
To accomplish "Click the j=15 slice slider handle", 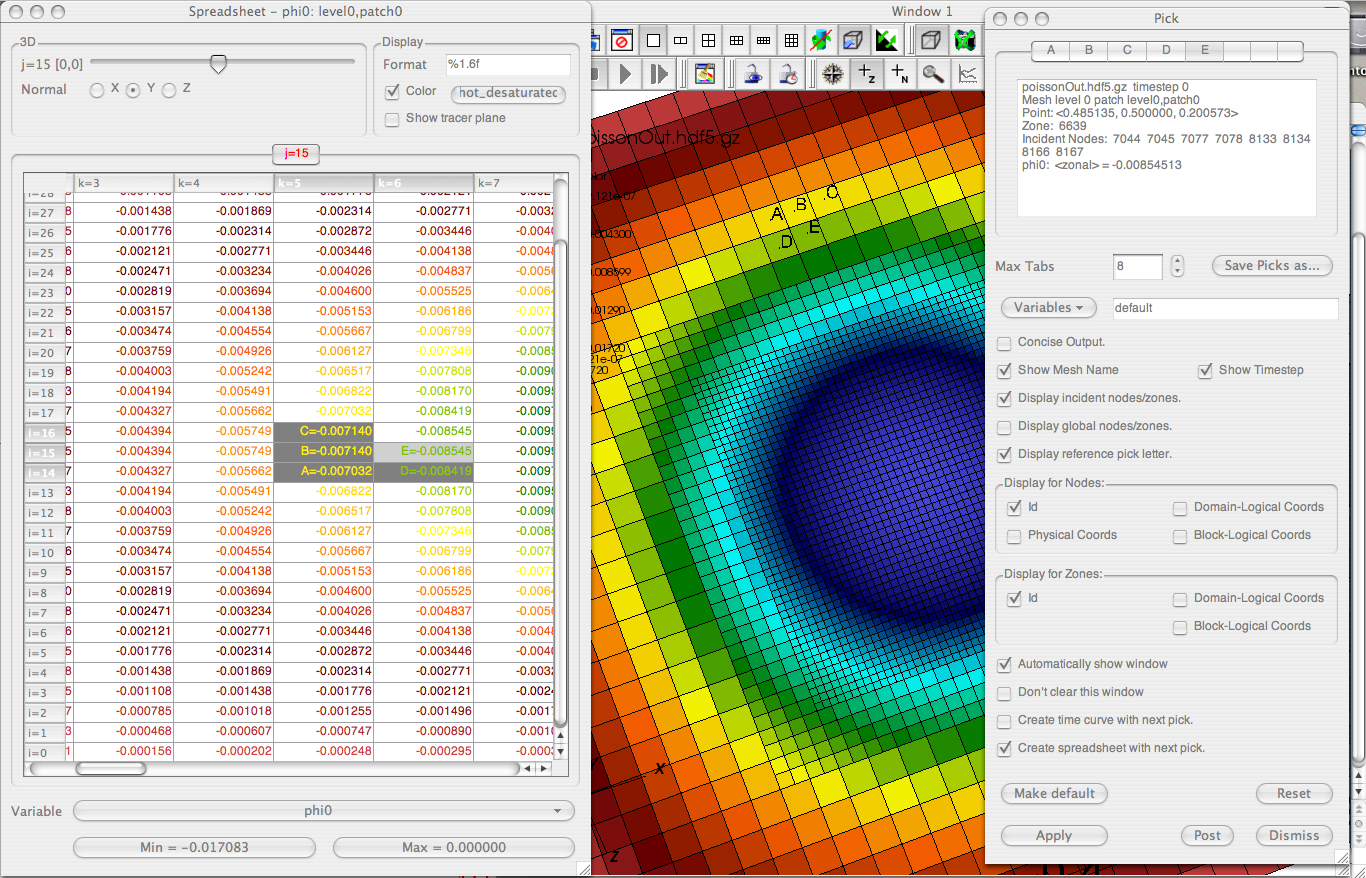I will click(217, 64).
